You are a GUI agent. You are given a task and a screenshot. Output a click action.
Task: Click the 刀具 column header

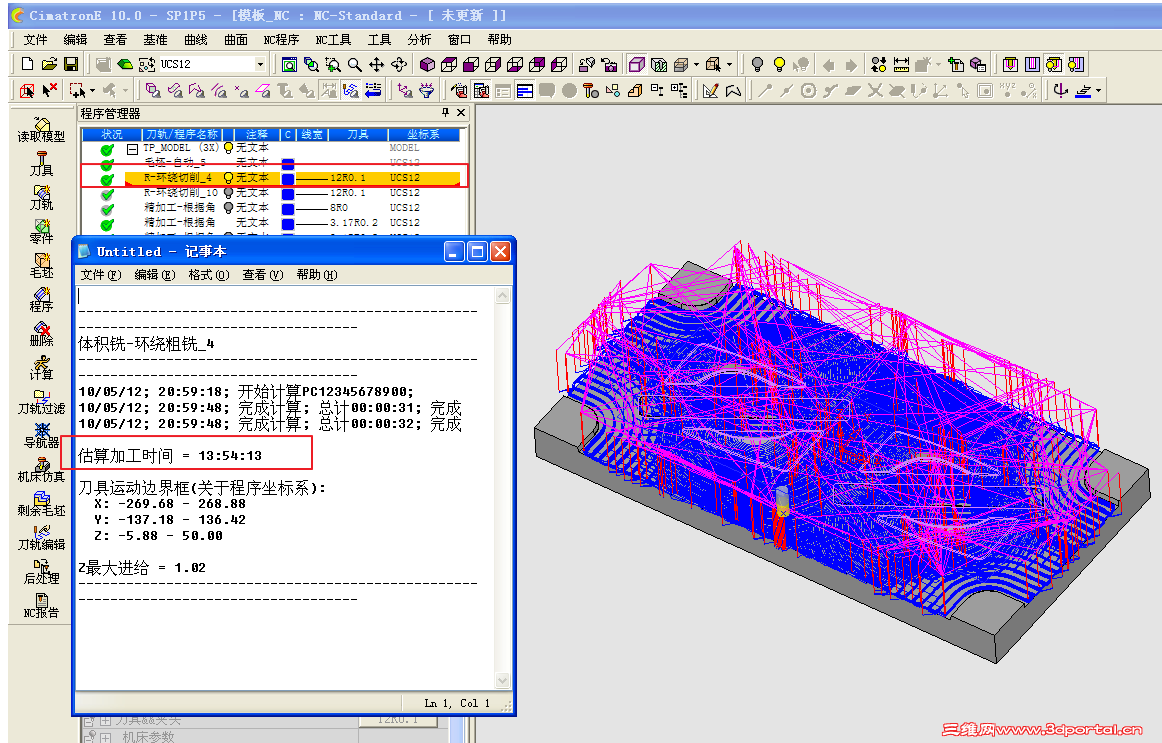point(358,134)
